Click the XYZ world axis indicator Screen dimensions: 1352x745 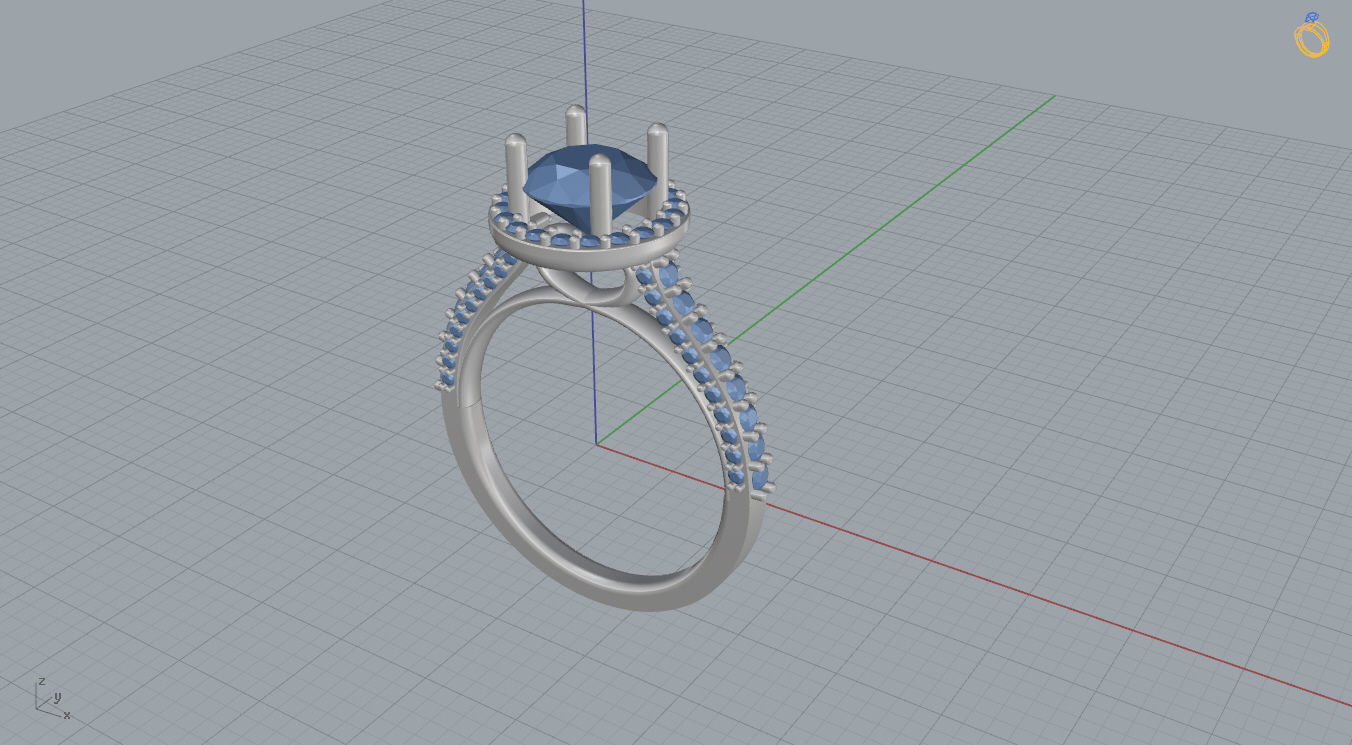pos(53,697)
